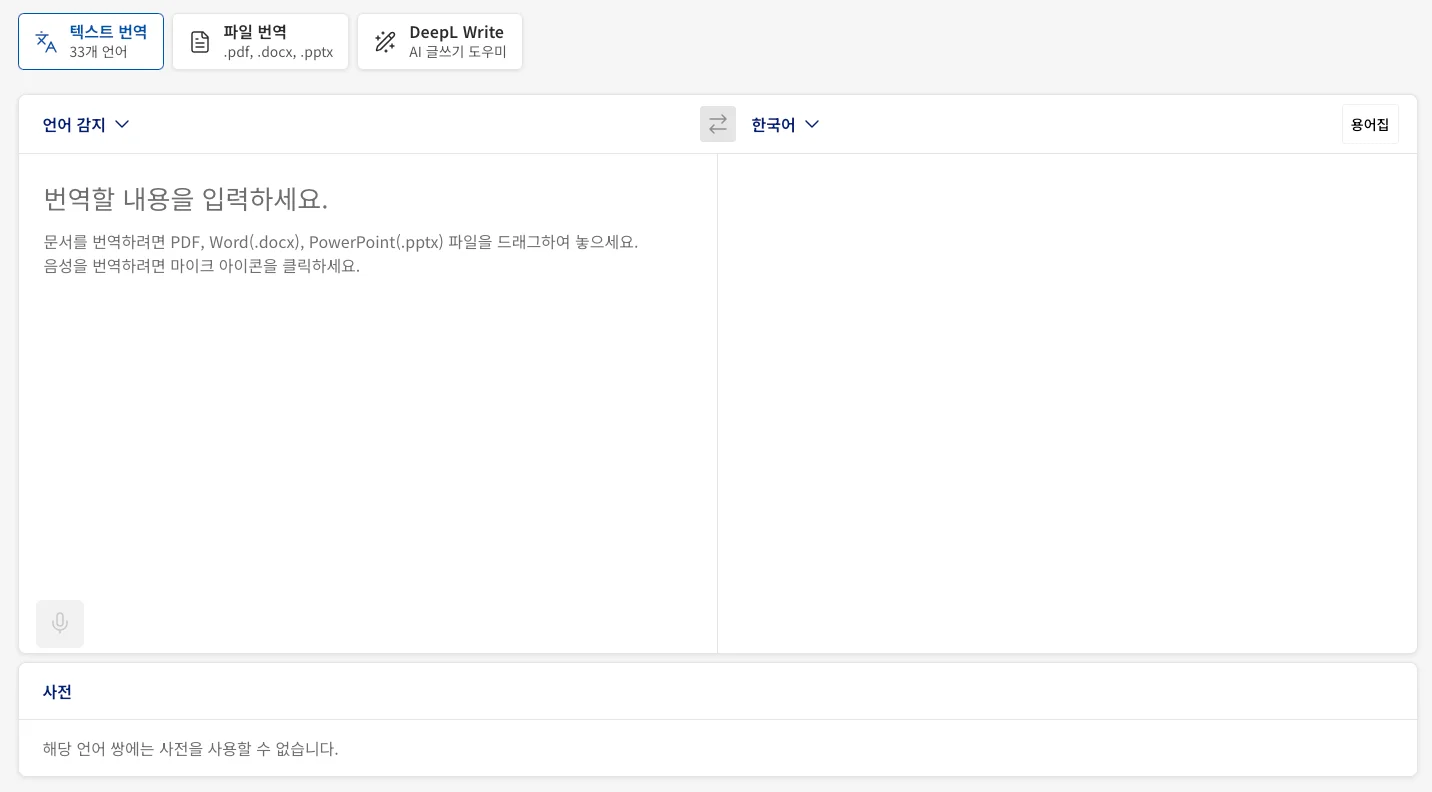
Task: Click the dictionary unavailable message area
Action: tap(190, 748)
